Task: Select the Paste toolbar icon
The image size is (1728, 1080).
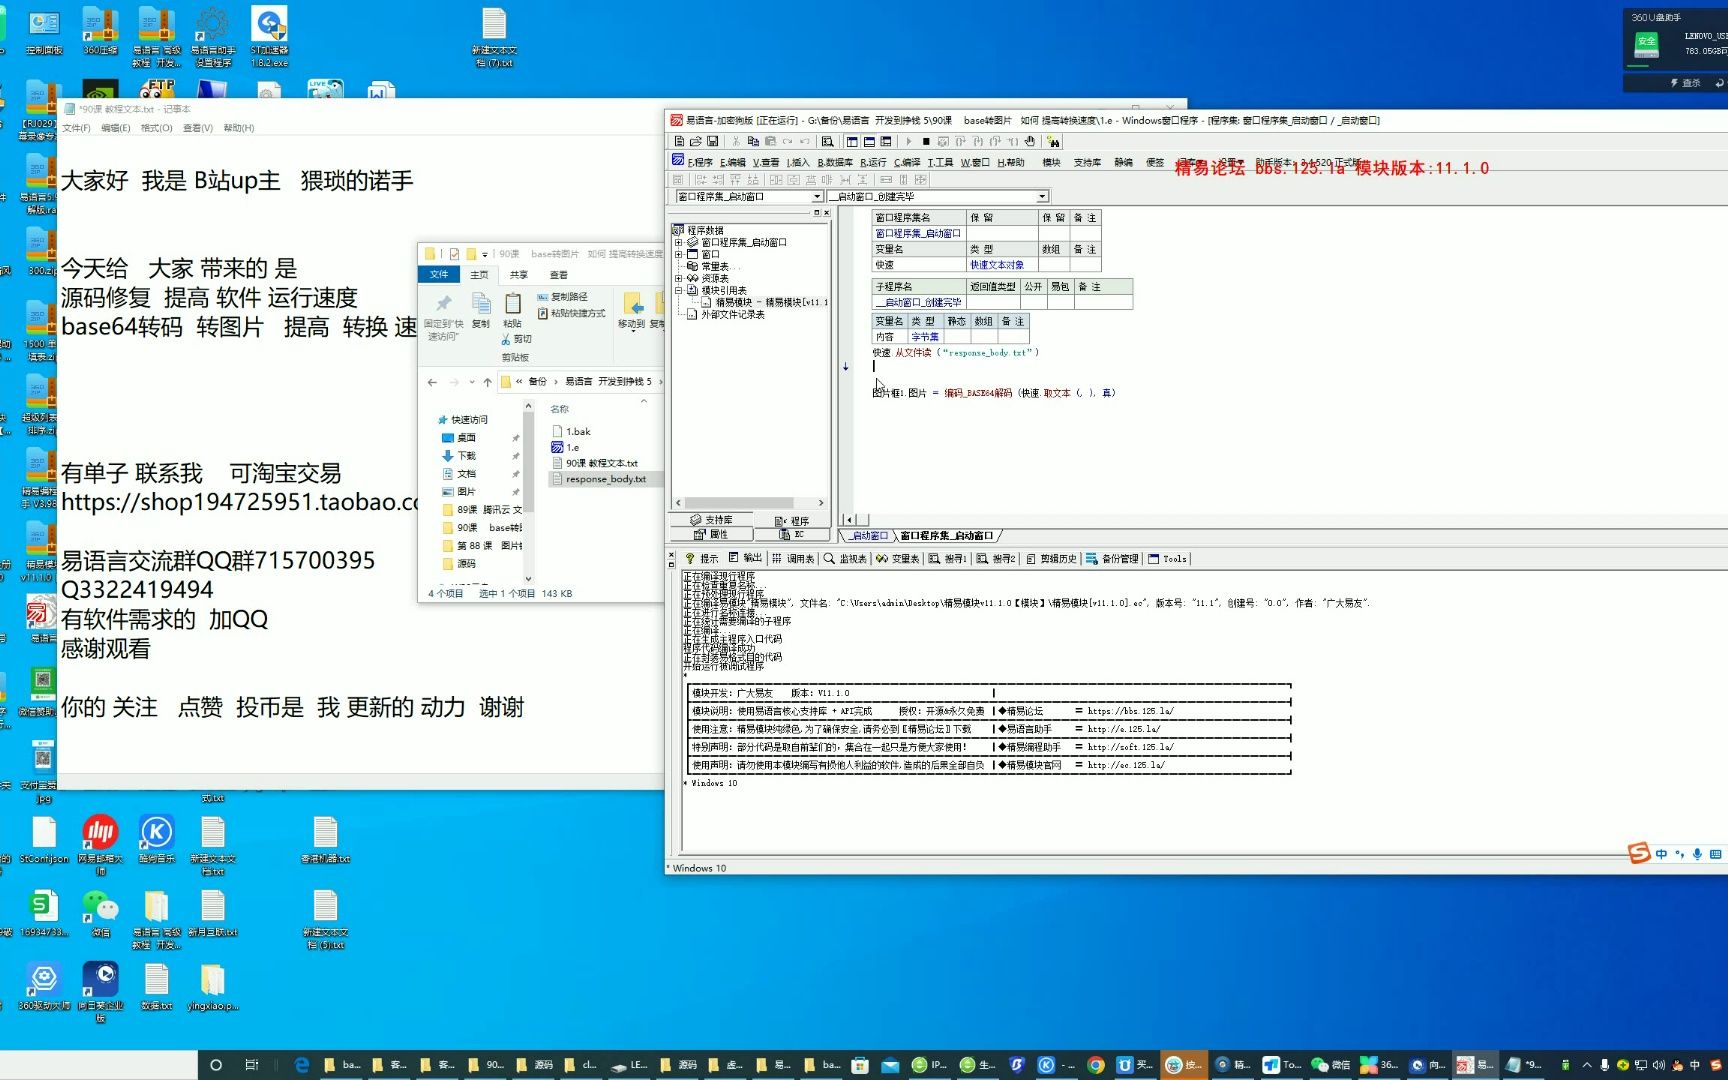Action: [x=770, y=141]
